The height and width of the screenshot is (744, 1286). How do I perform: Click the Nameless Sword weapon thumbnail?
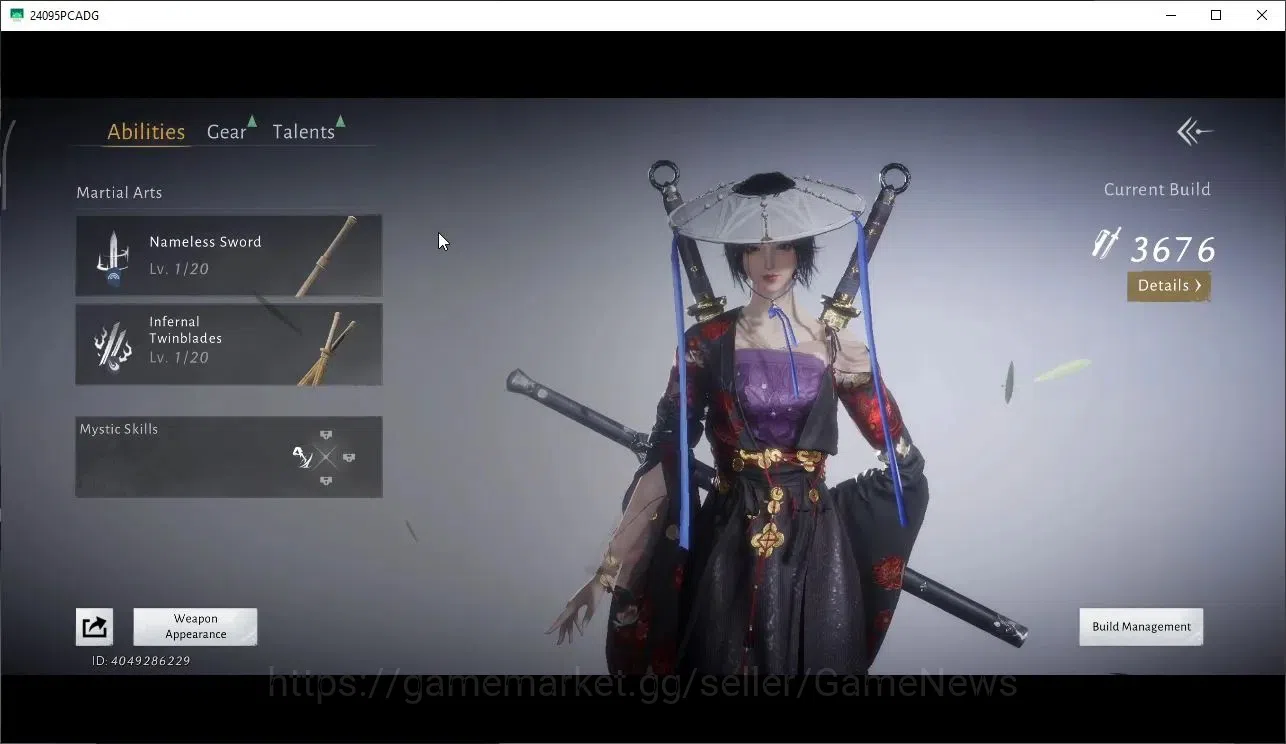point(326,256)
